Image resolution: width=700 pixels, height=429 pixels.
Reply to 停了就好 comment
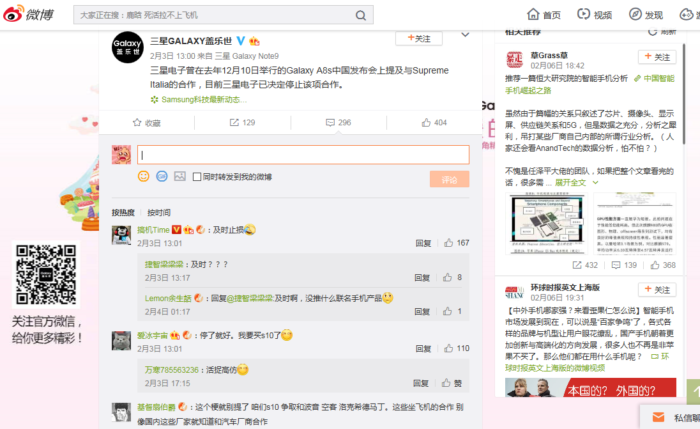tap(423, 349)
